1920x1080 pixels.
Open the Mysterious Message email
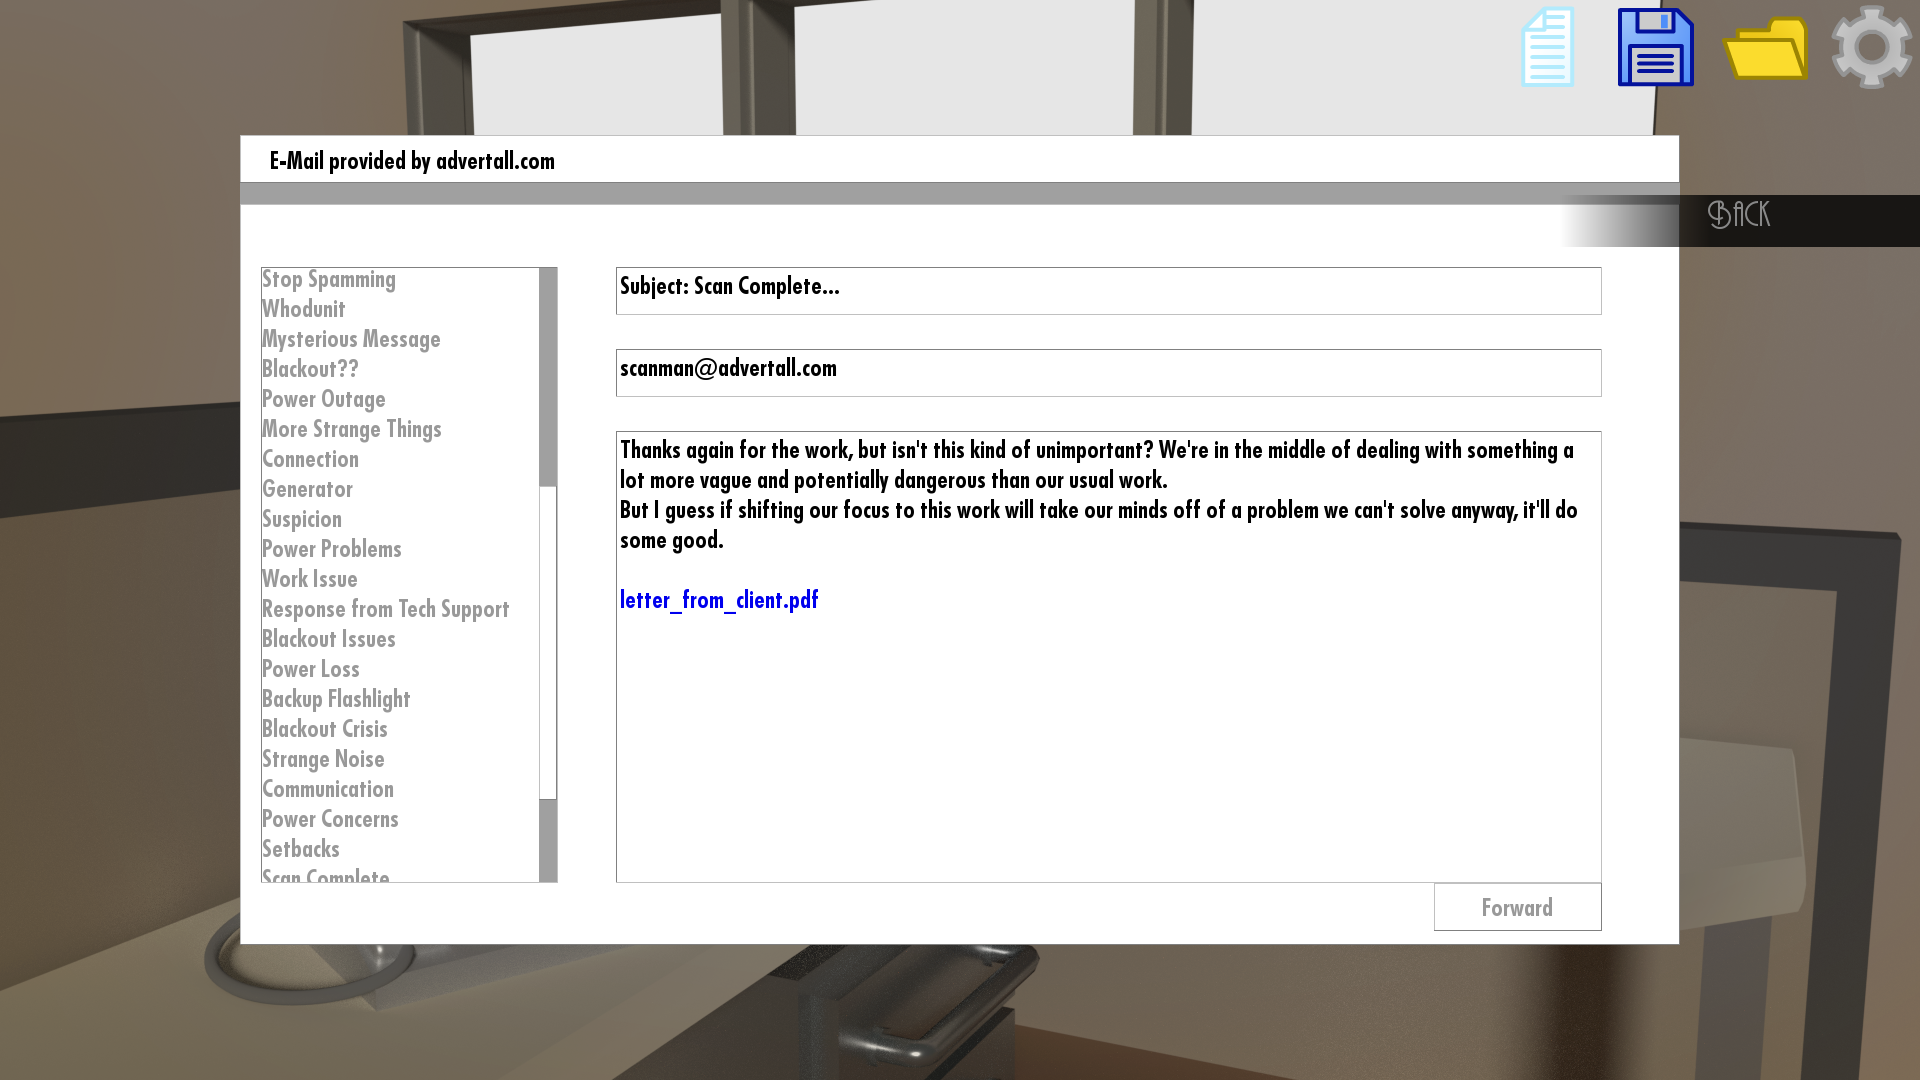(351, 340)
